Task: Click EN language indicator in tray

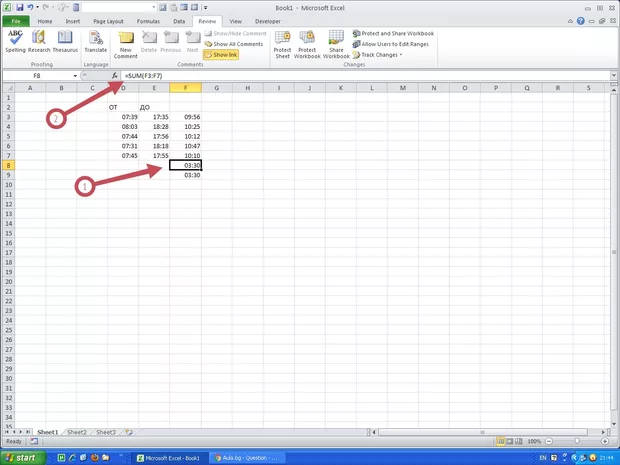Action: coord(543,458)
